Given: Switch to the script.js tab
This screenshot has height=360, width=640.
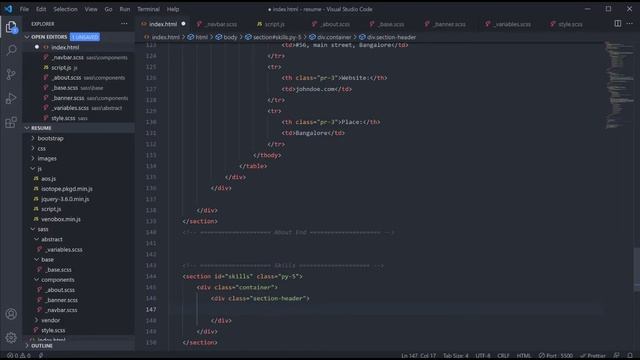Looking at the screenshot, I should 274,24.
